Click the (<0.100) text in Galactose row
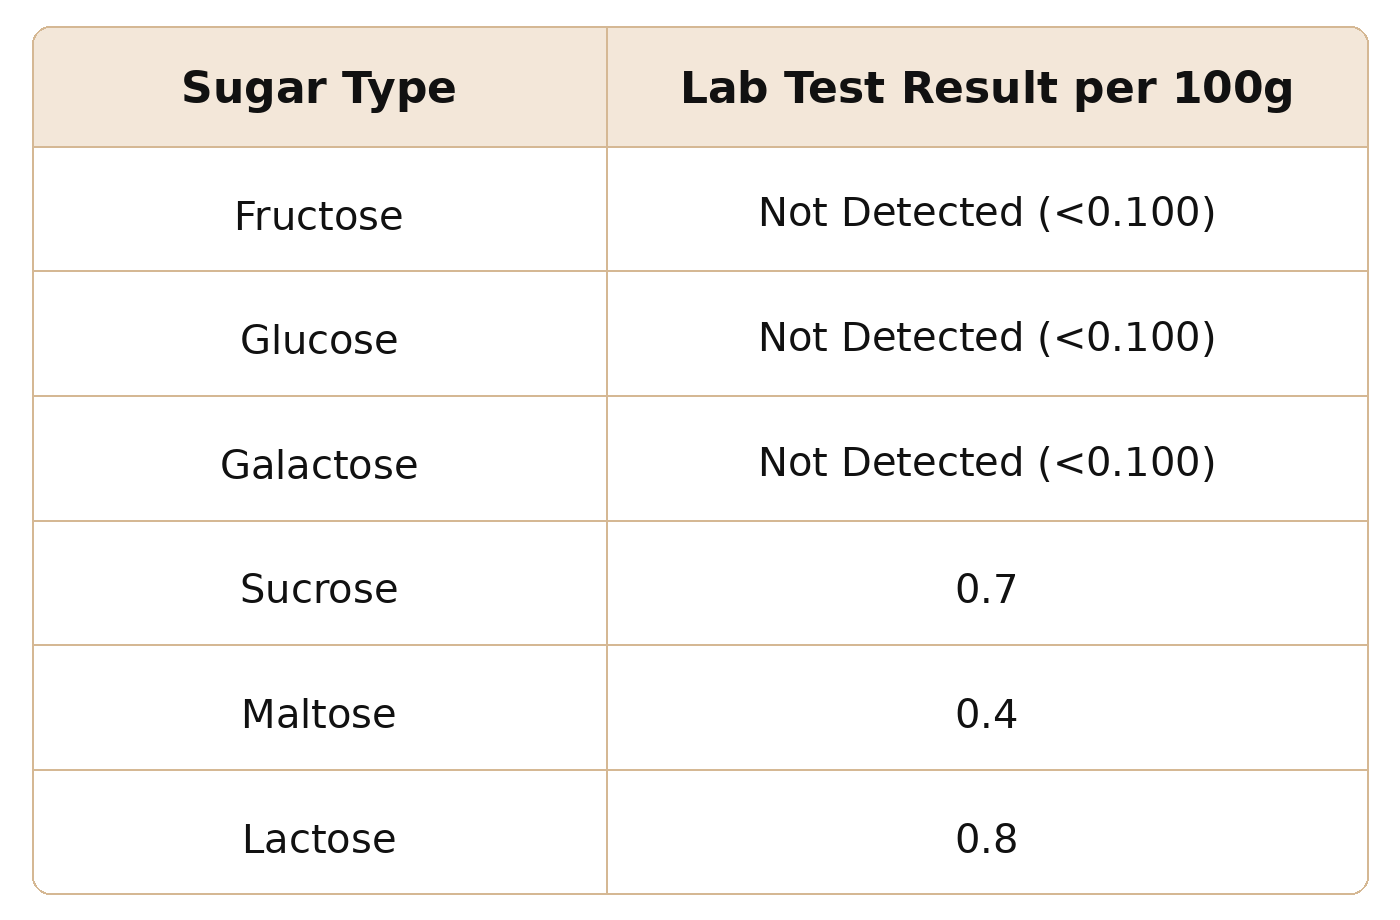Viewport: 1400px width, 920px height. click(x=1127, y=463)
